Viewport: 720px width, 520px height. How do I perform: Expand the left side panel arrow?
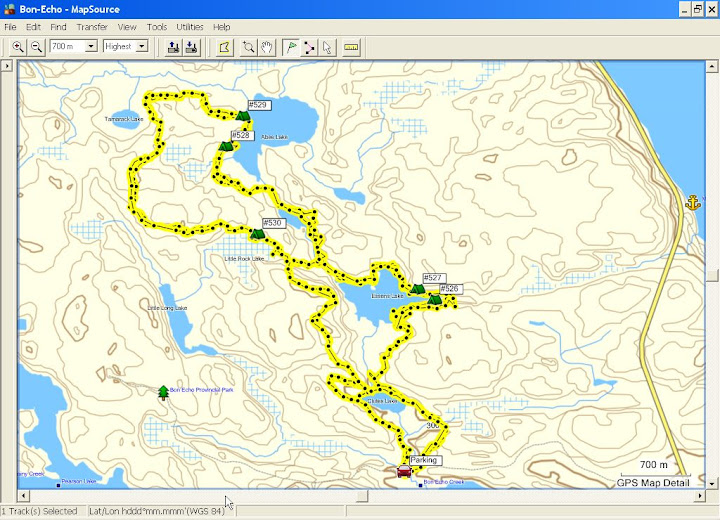(x=6, y=66)
